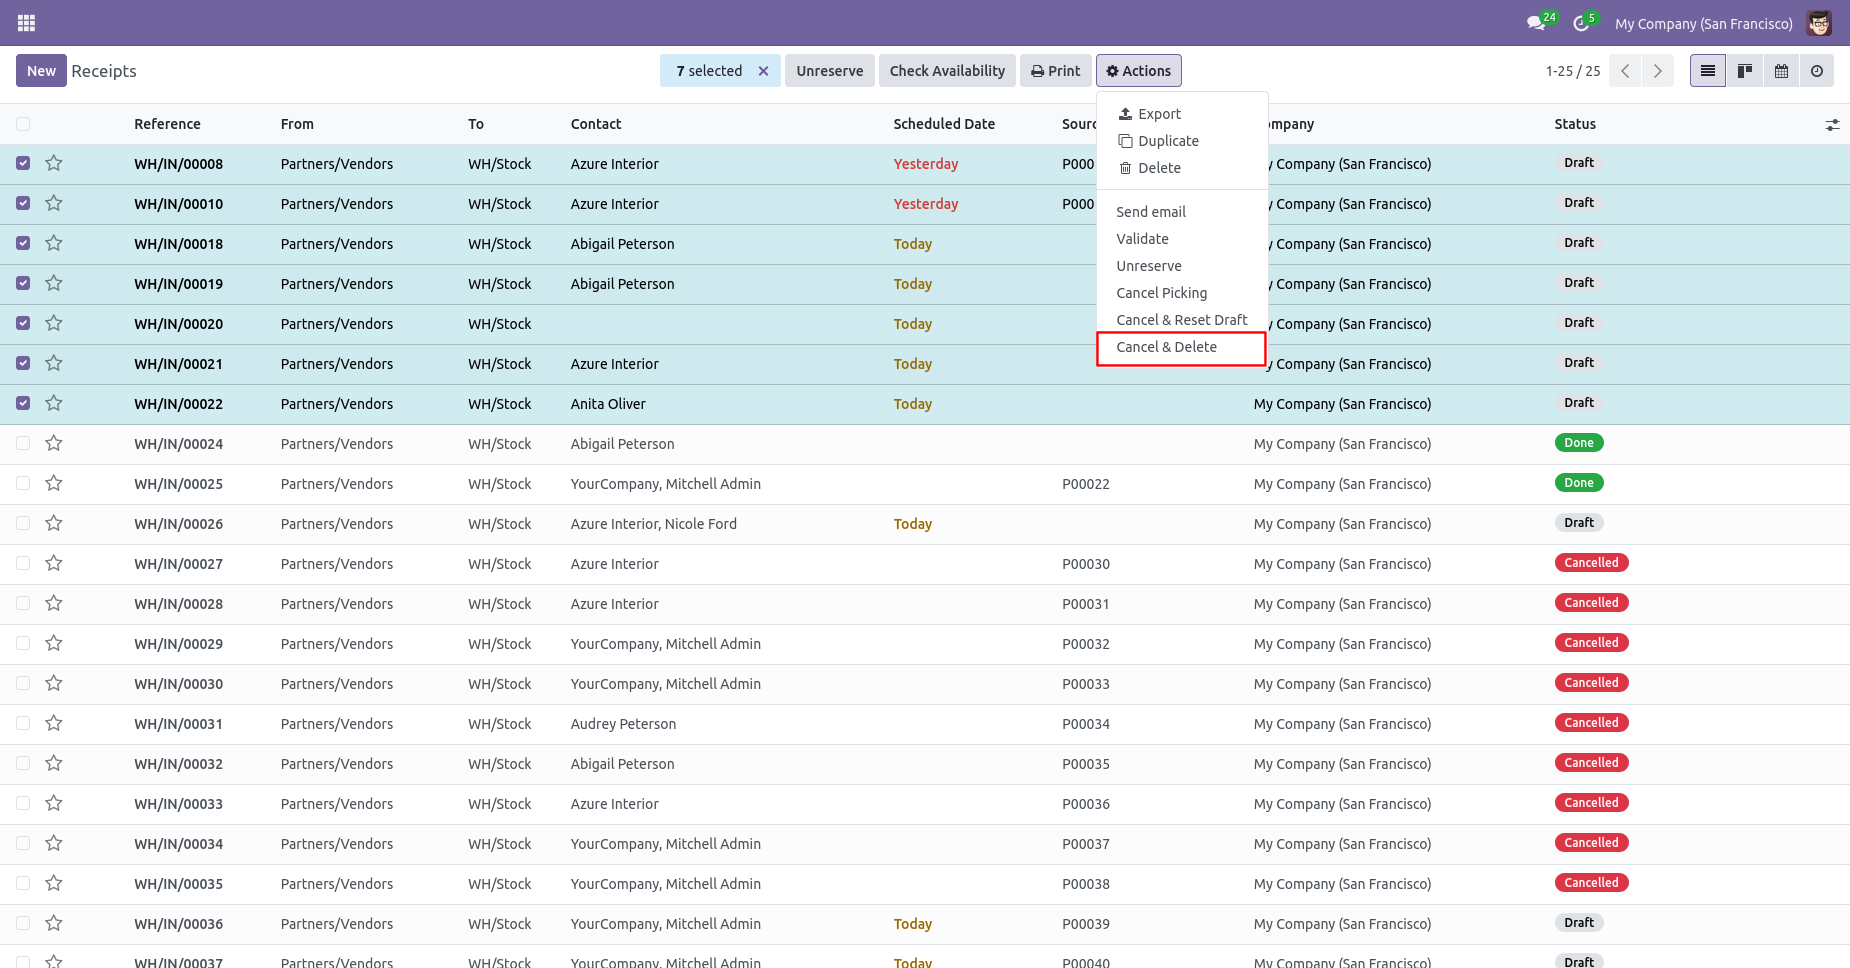Click the Unreserve toolbar button
Viewport: 1850px width, 968px height.
point(829,71)
